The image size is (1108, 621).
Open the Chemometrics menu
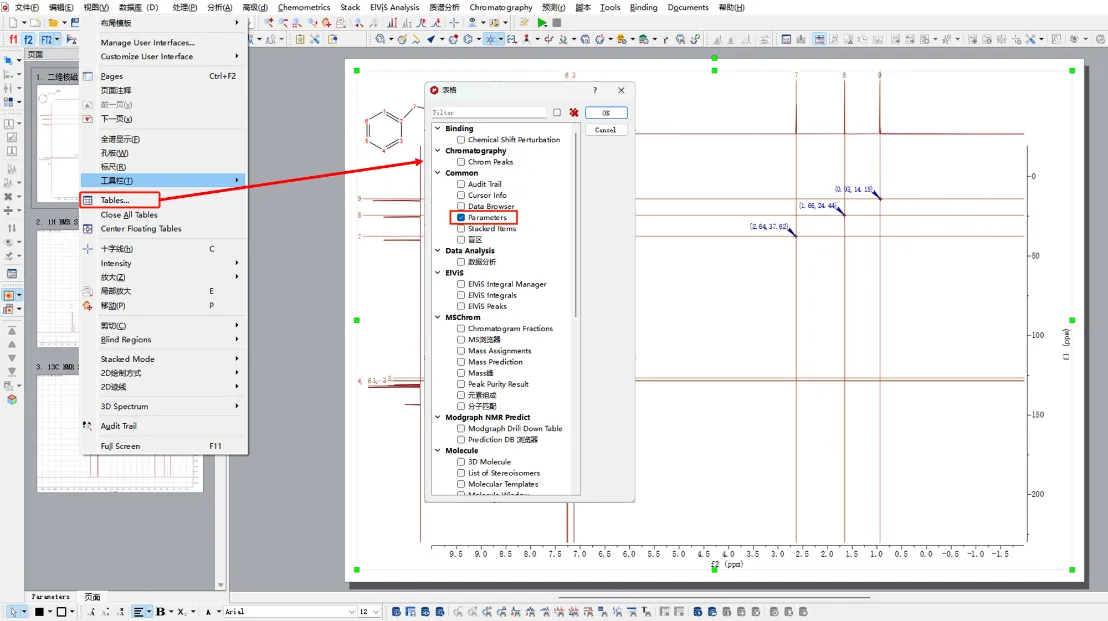pos(304,7)
